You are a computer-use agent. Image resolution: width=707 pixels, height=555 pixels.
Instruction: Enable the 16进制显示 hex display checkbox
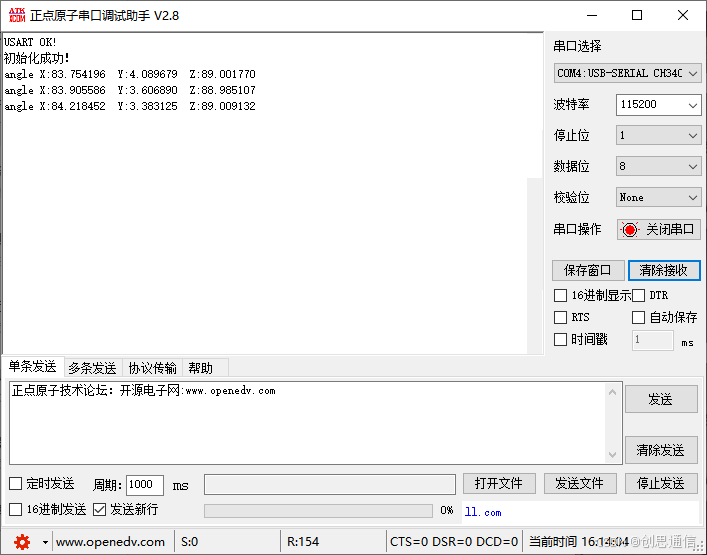560,296
